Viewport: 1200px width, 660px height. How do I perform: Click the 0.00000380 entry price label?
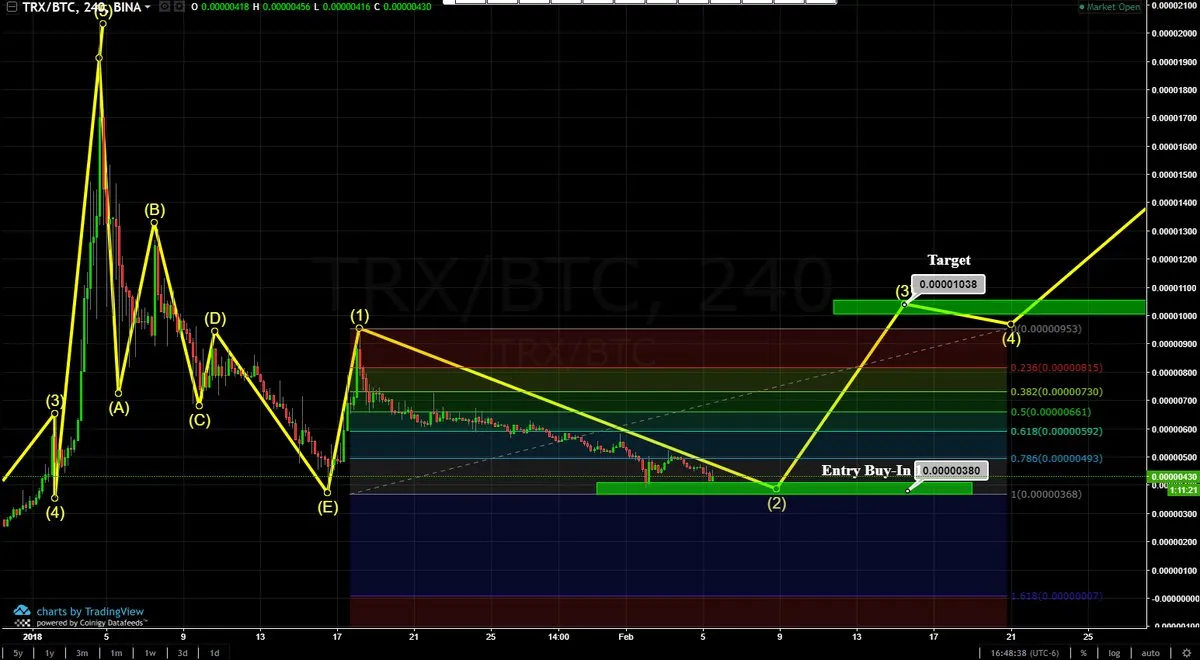tap(950, 470)
